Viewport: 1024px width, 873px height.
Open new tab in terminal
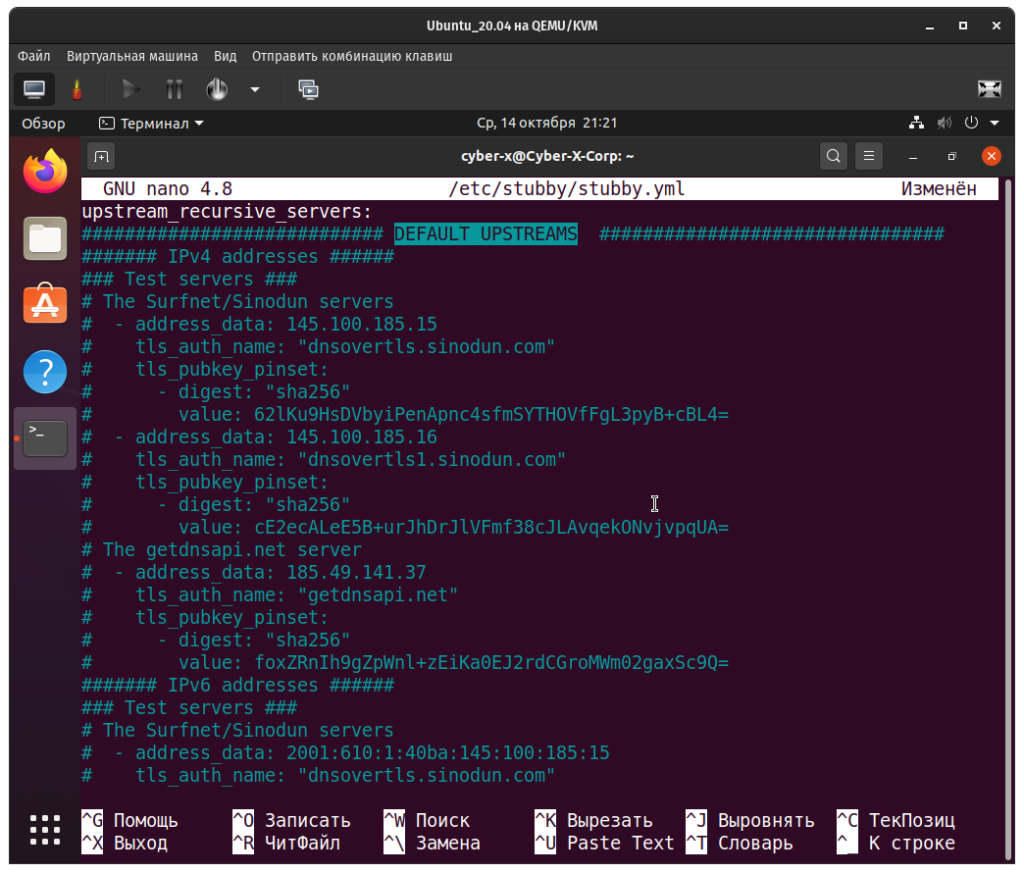click(x=100, y=156)
